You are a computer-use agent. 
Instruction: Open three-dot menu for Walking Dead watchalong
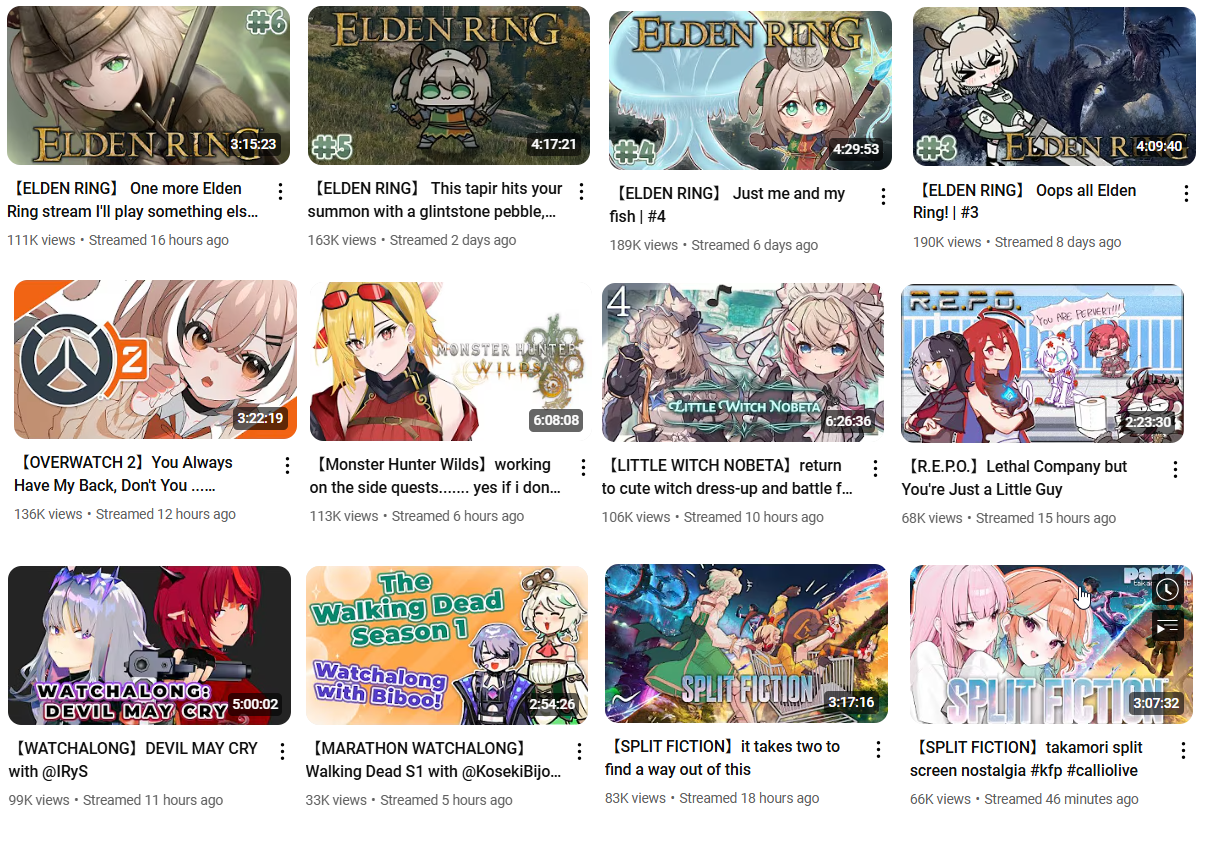click(x=579, y=751)
